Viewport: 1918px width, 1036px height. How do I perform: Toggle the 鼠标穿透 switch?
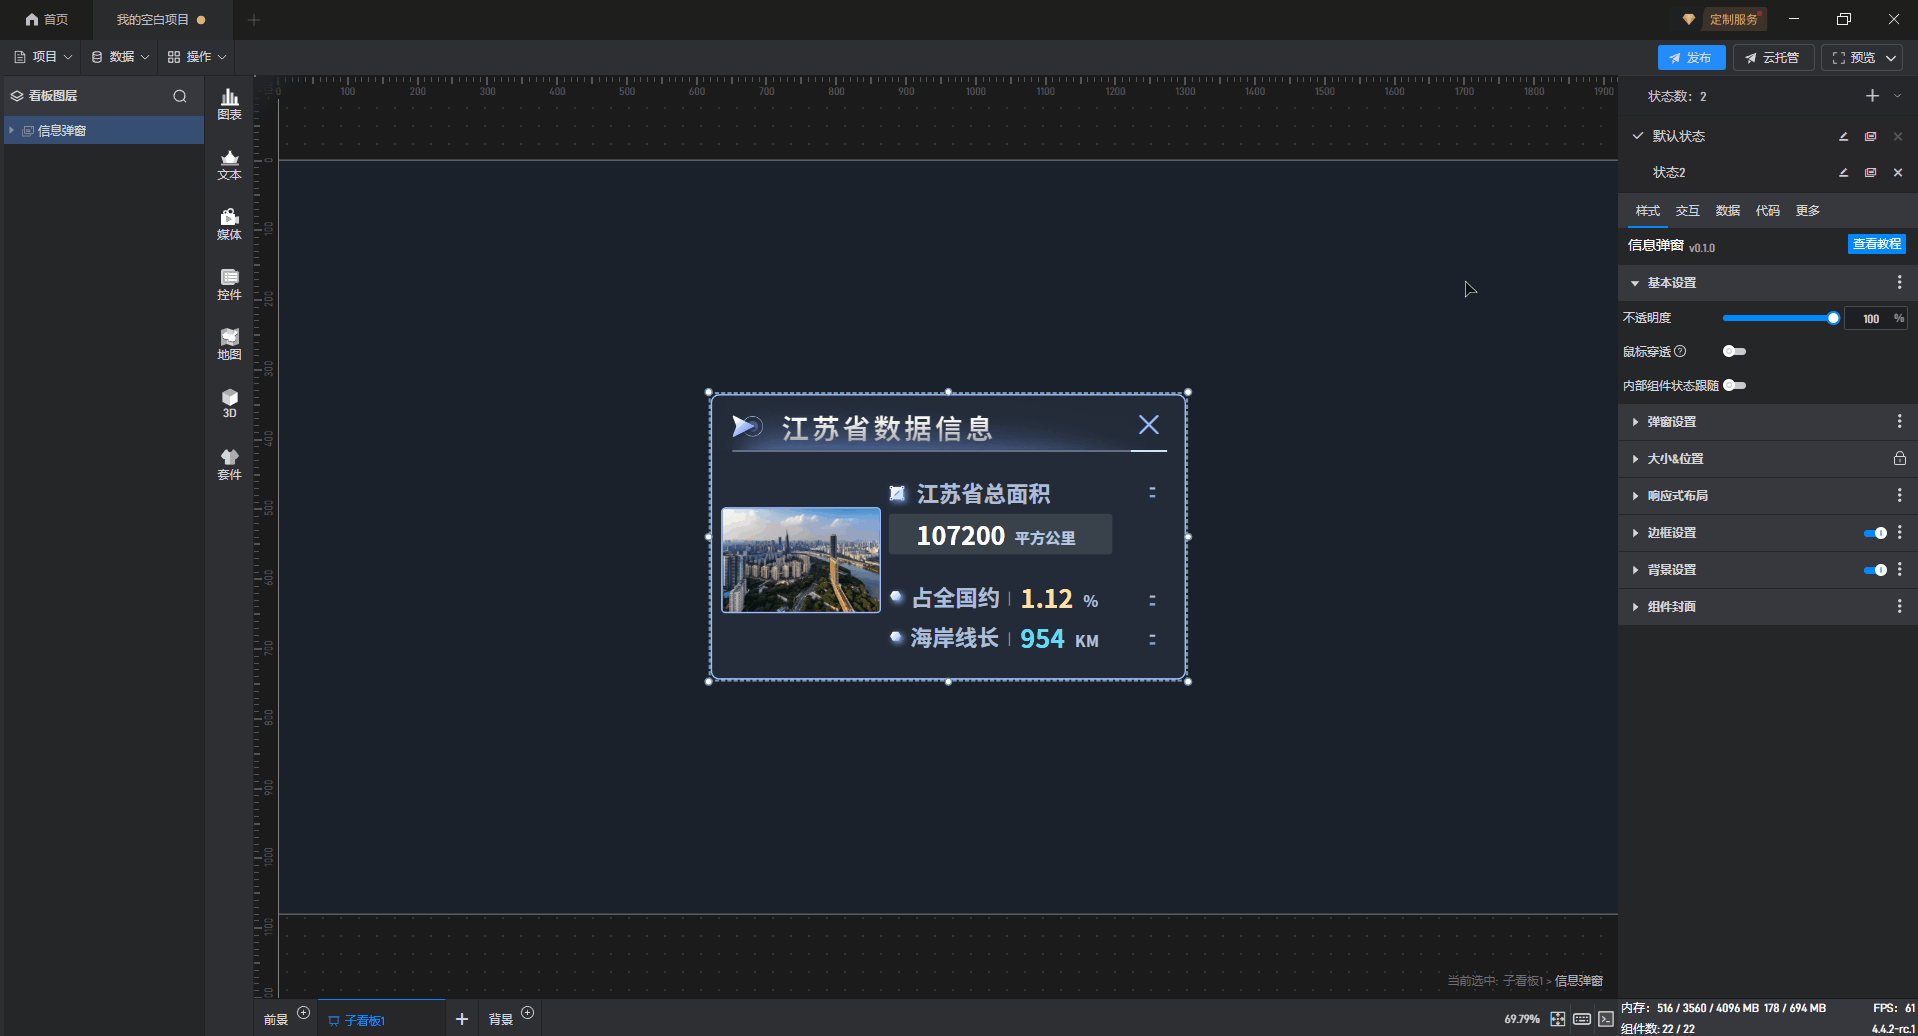(1734, 351)
